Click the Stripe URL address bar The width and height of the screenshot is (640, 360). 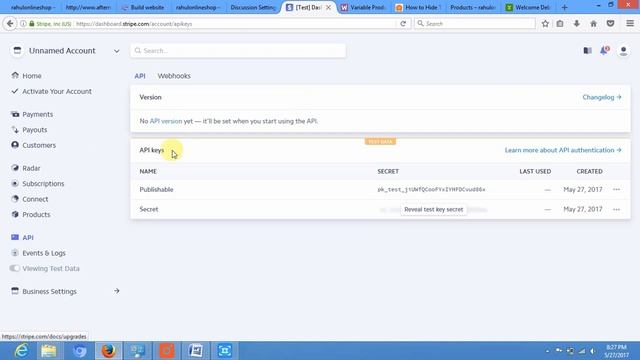(235, 24)
